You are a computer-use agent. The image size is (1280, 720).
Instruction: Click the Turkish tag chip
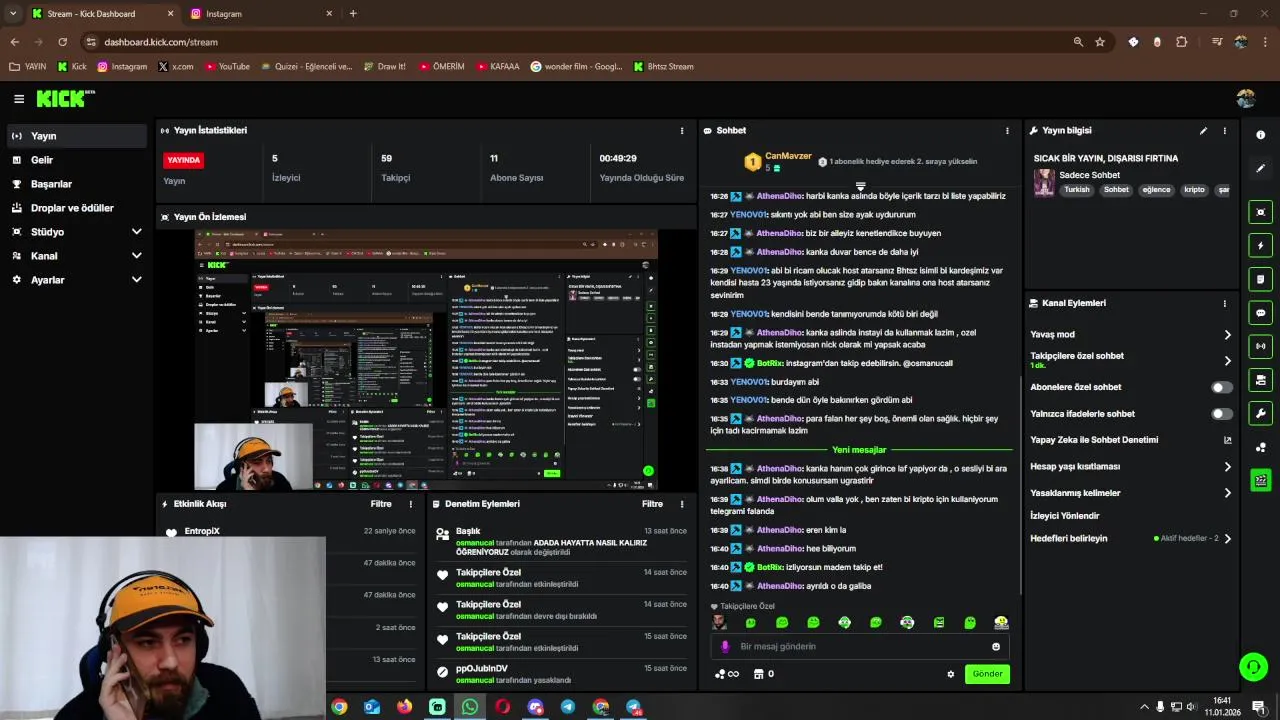coord(1077,190)
